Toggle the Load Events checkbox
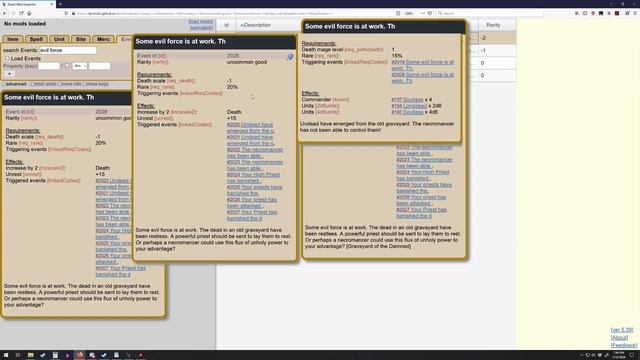The width and height of the screenshot is (640, 360). pos(7,58)
